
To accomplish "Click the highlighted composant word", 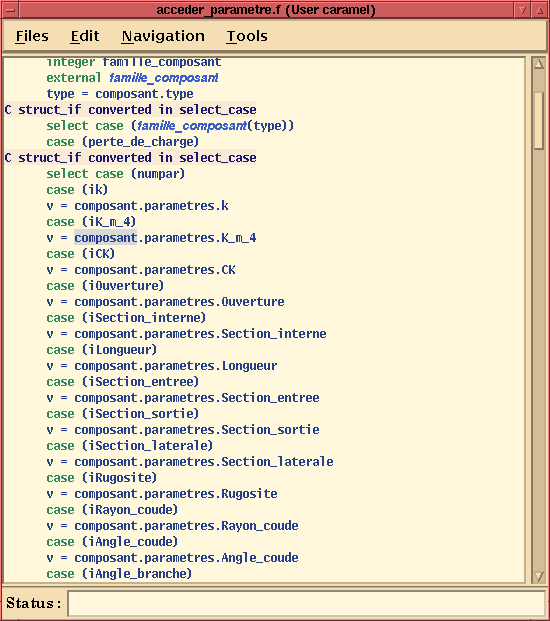I will (x=105, y=238).
